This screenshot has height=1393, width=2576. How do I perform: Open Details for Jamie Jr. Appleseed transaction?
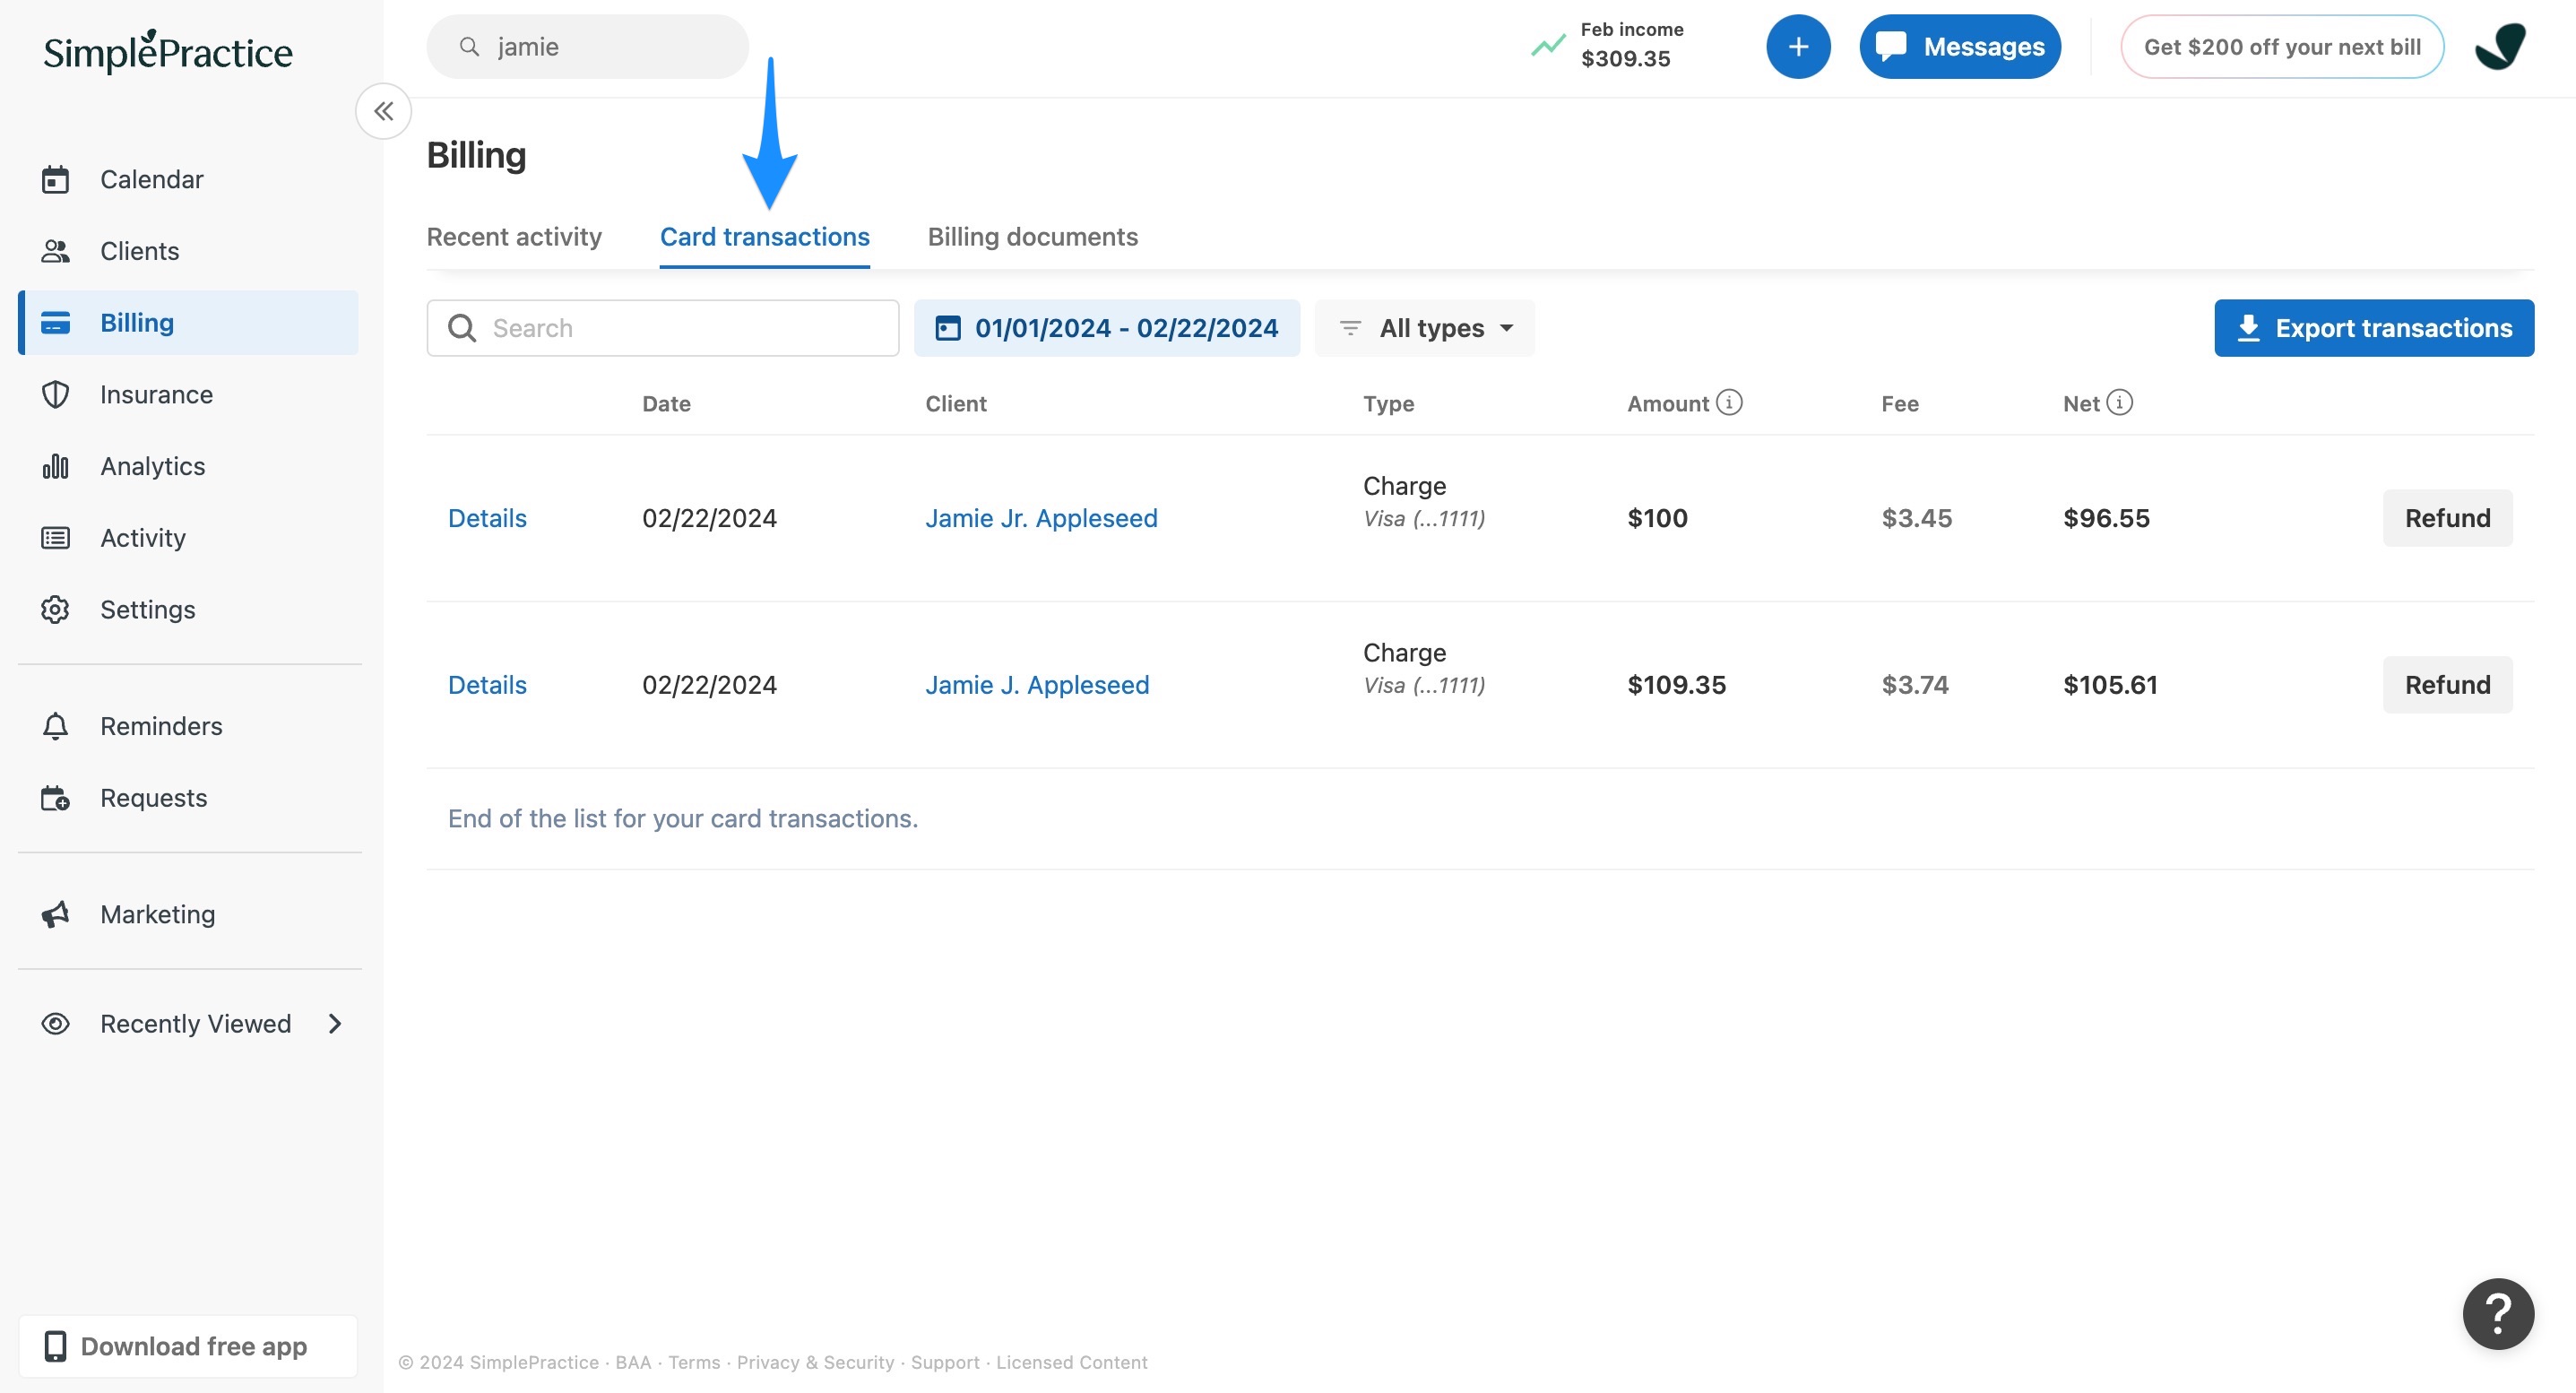[x=487, y=518]
